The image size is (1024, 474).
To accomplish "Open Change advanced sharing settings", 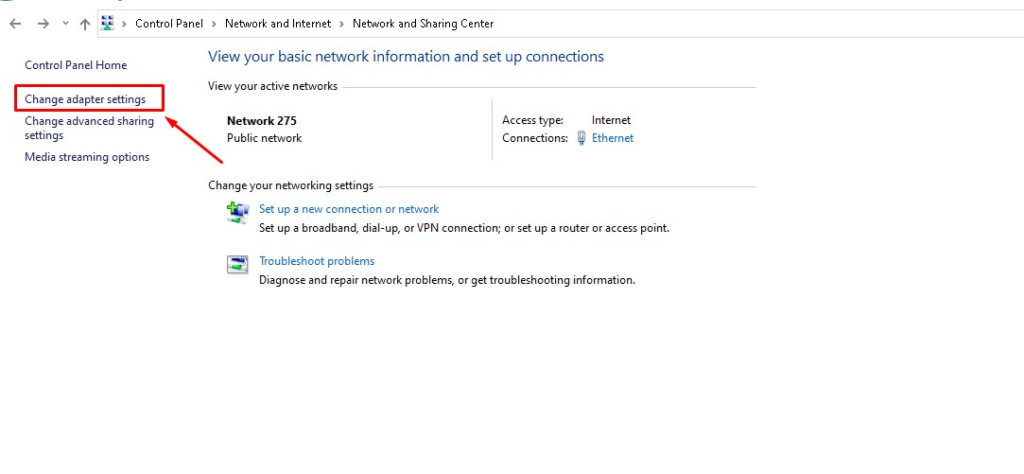I will pos(89,128).
